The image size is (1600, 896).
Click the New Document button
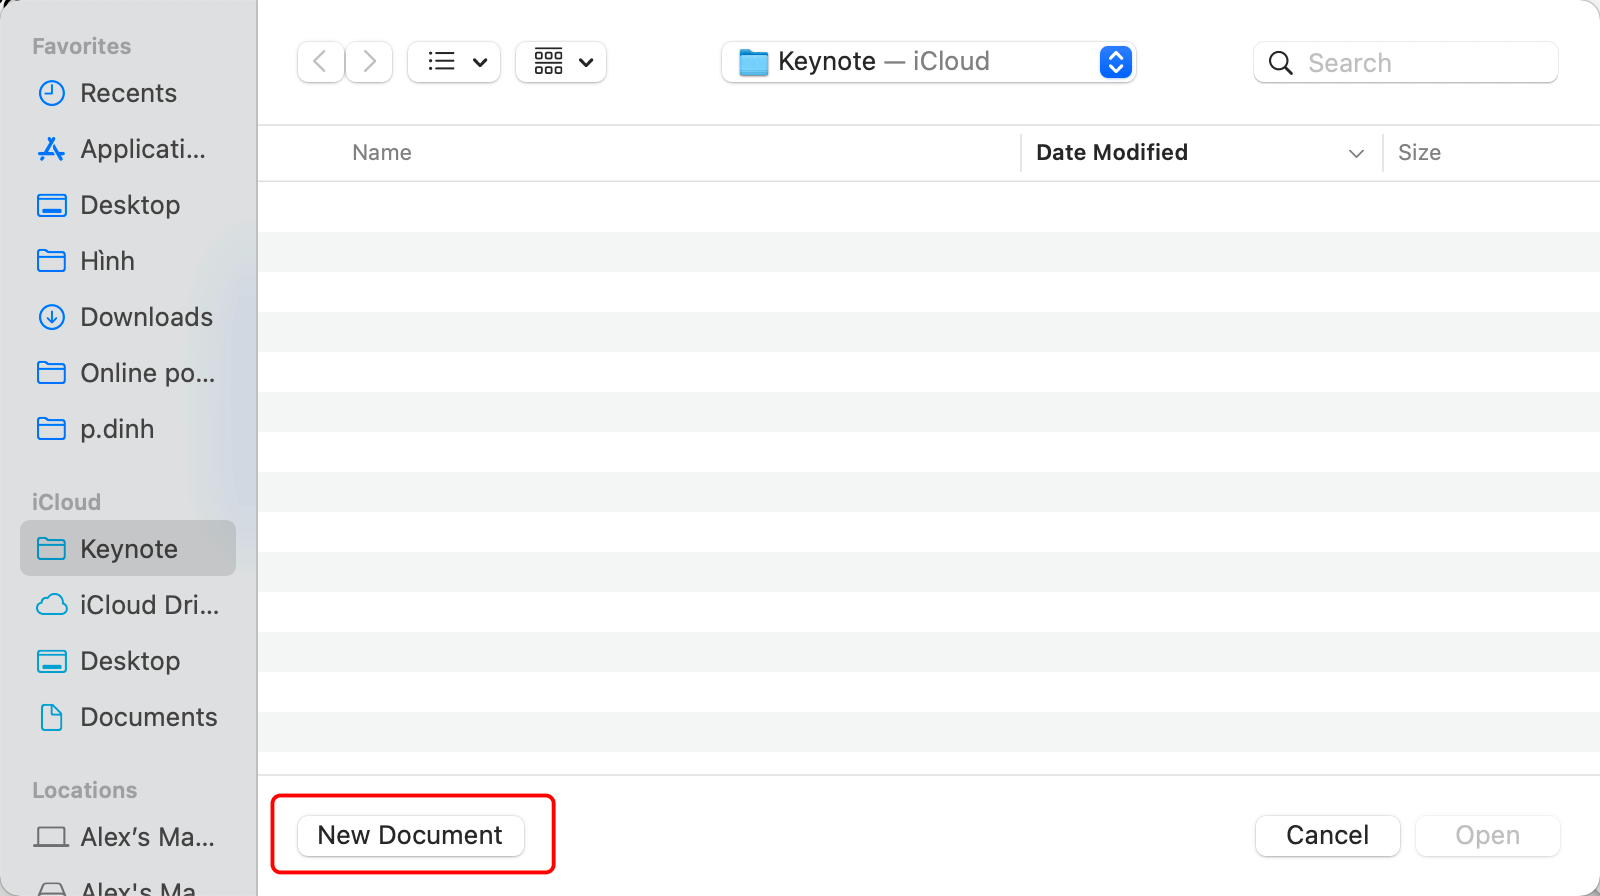410,835
